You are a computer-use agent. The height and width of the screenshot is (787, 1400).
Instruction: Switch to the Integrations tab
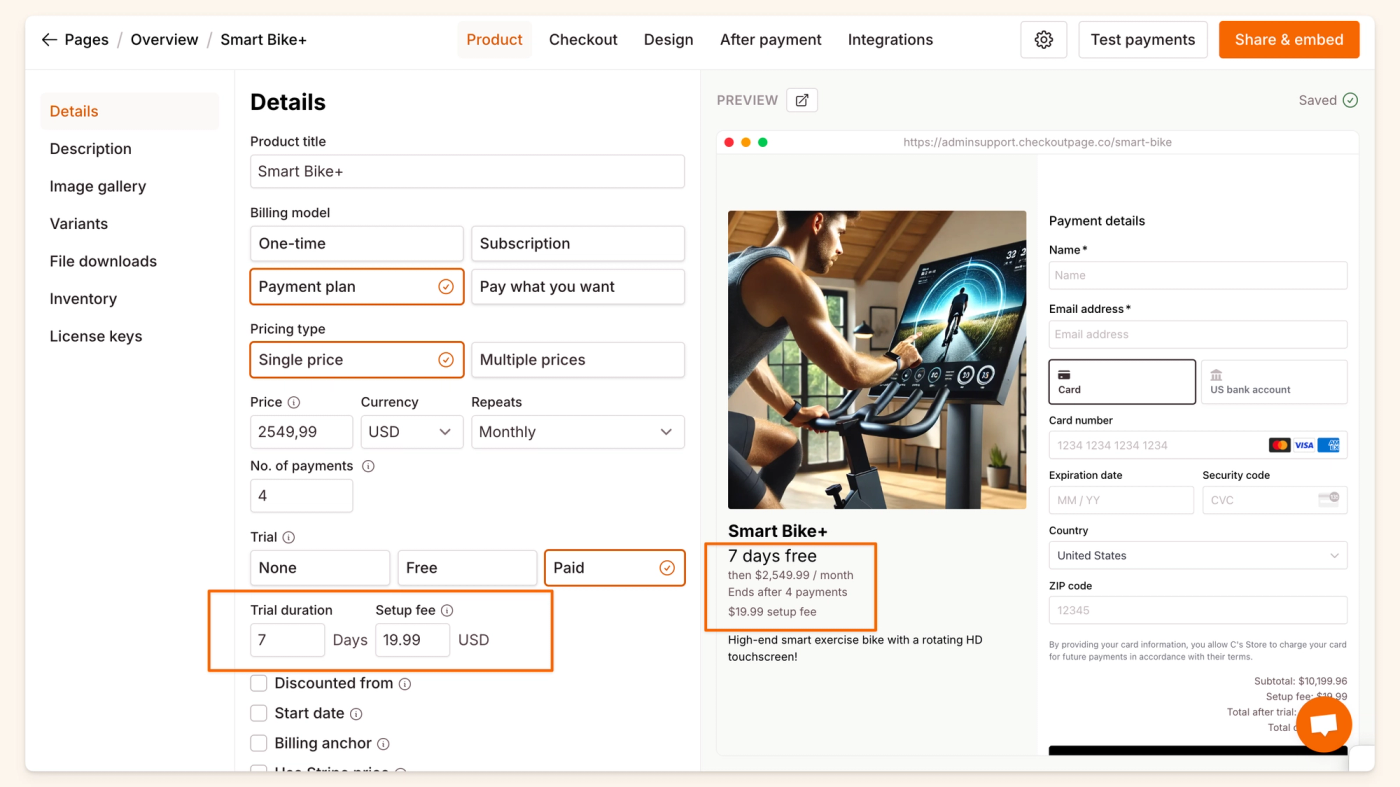(891, 40)
